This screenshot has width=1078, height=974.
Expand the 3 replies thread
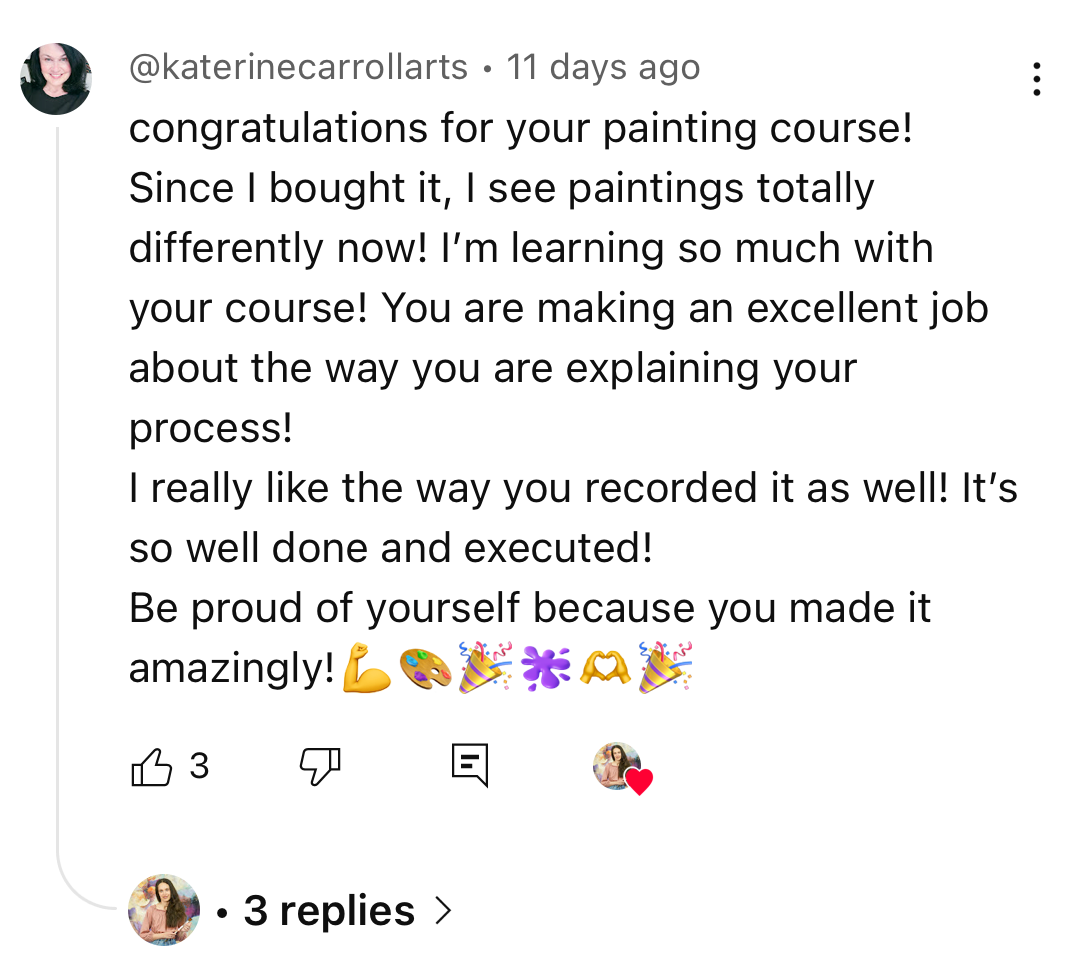click(329, 911)
